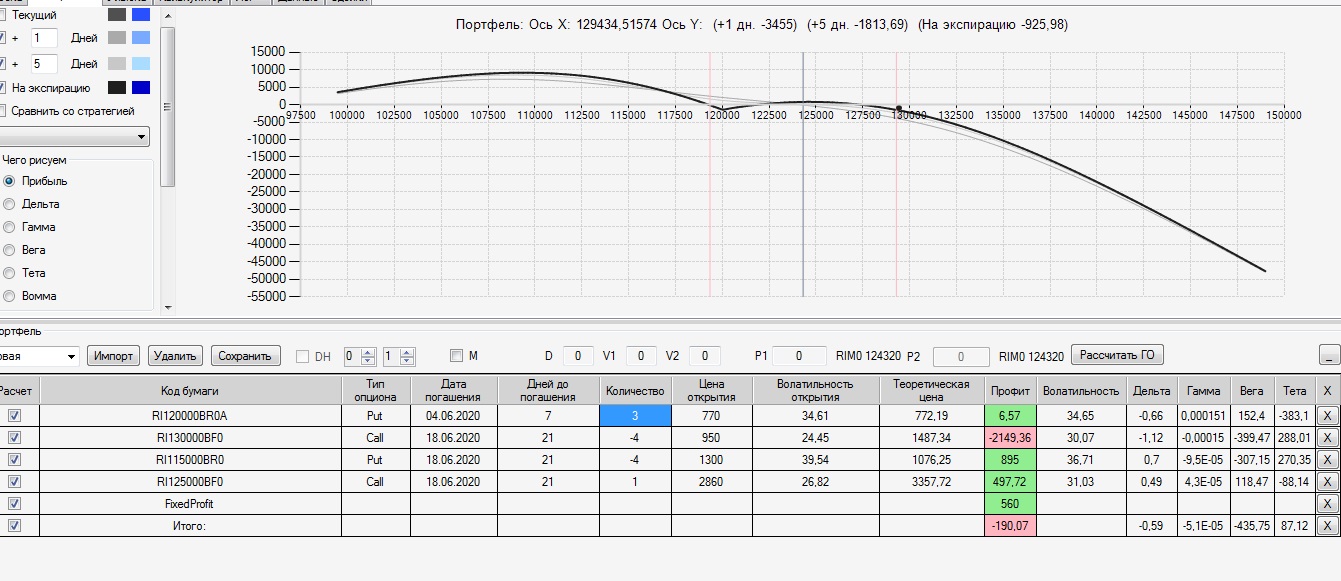This screenshot has height=581, width=1341.
Task: Click the Сохранить button
Action: pos(245,356)
